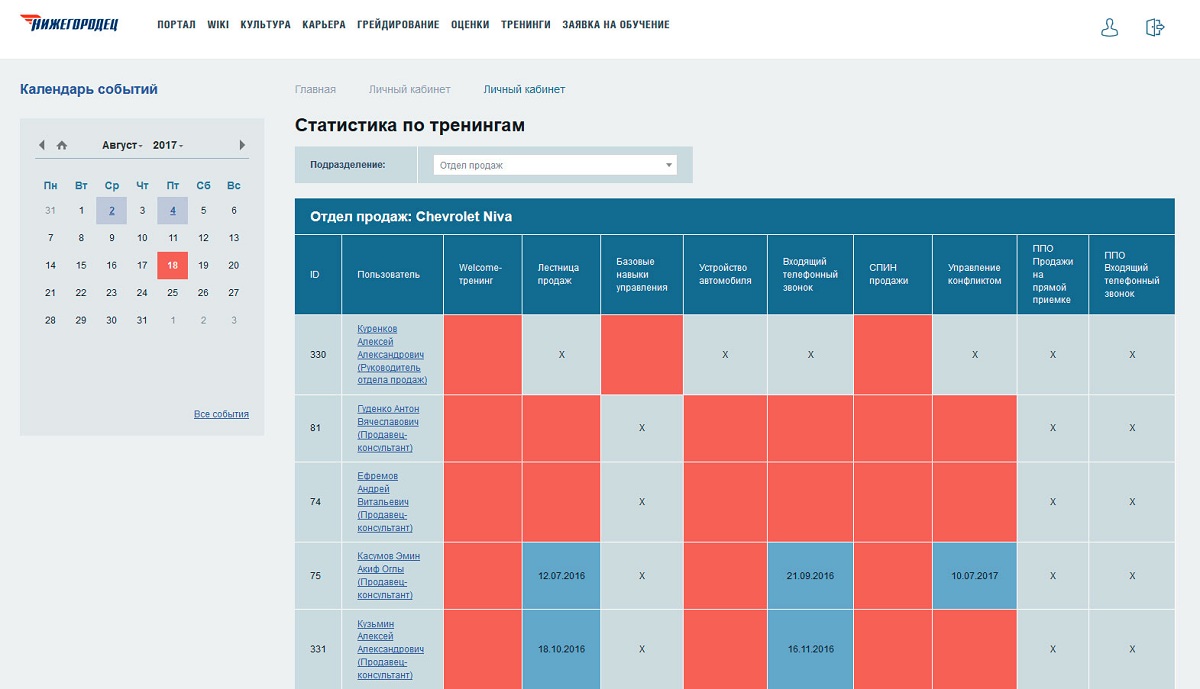Open the 2017 year selector
Screen dimensions: 1200x689
[168, 145]
